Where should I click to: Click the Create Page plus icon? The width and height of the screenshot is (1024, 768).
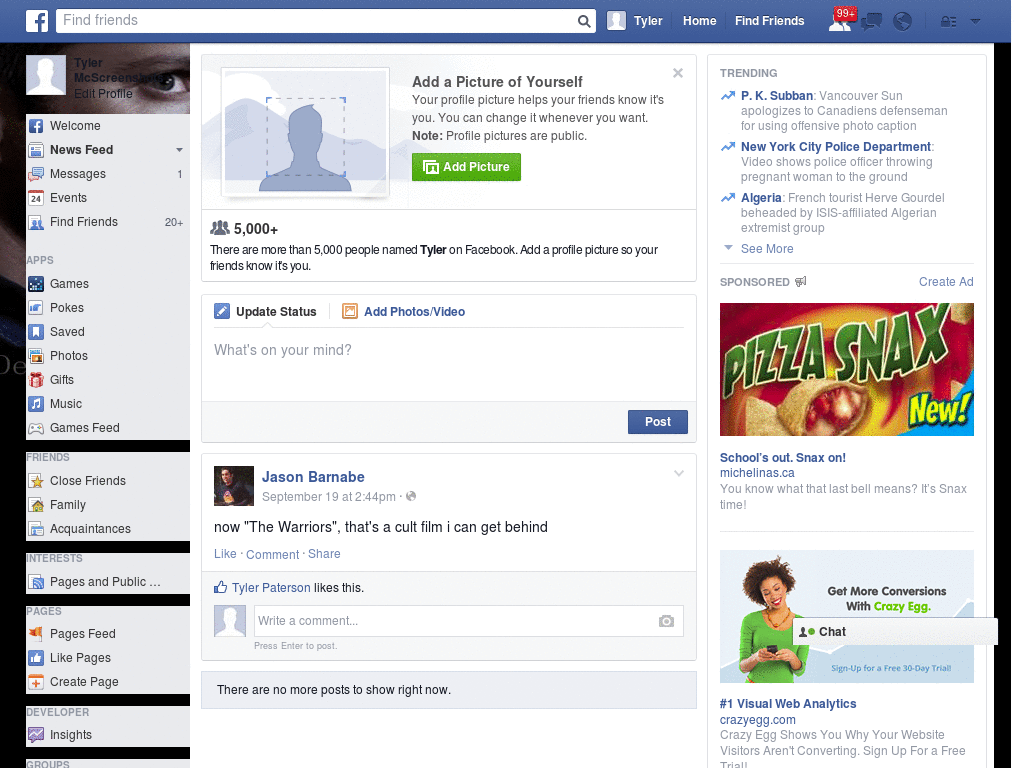(x=36, y=682)
